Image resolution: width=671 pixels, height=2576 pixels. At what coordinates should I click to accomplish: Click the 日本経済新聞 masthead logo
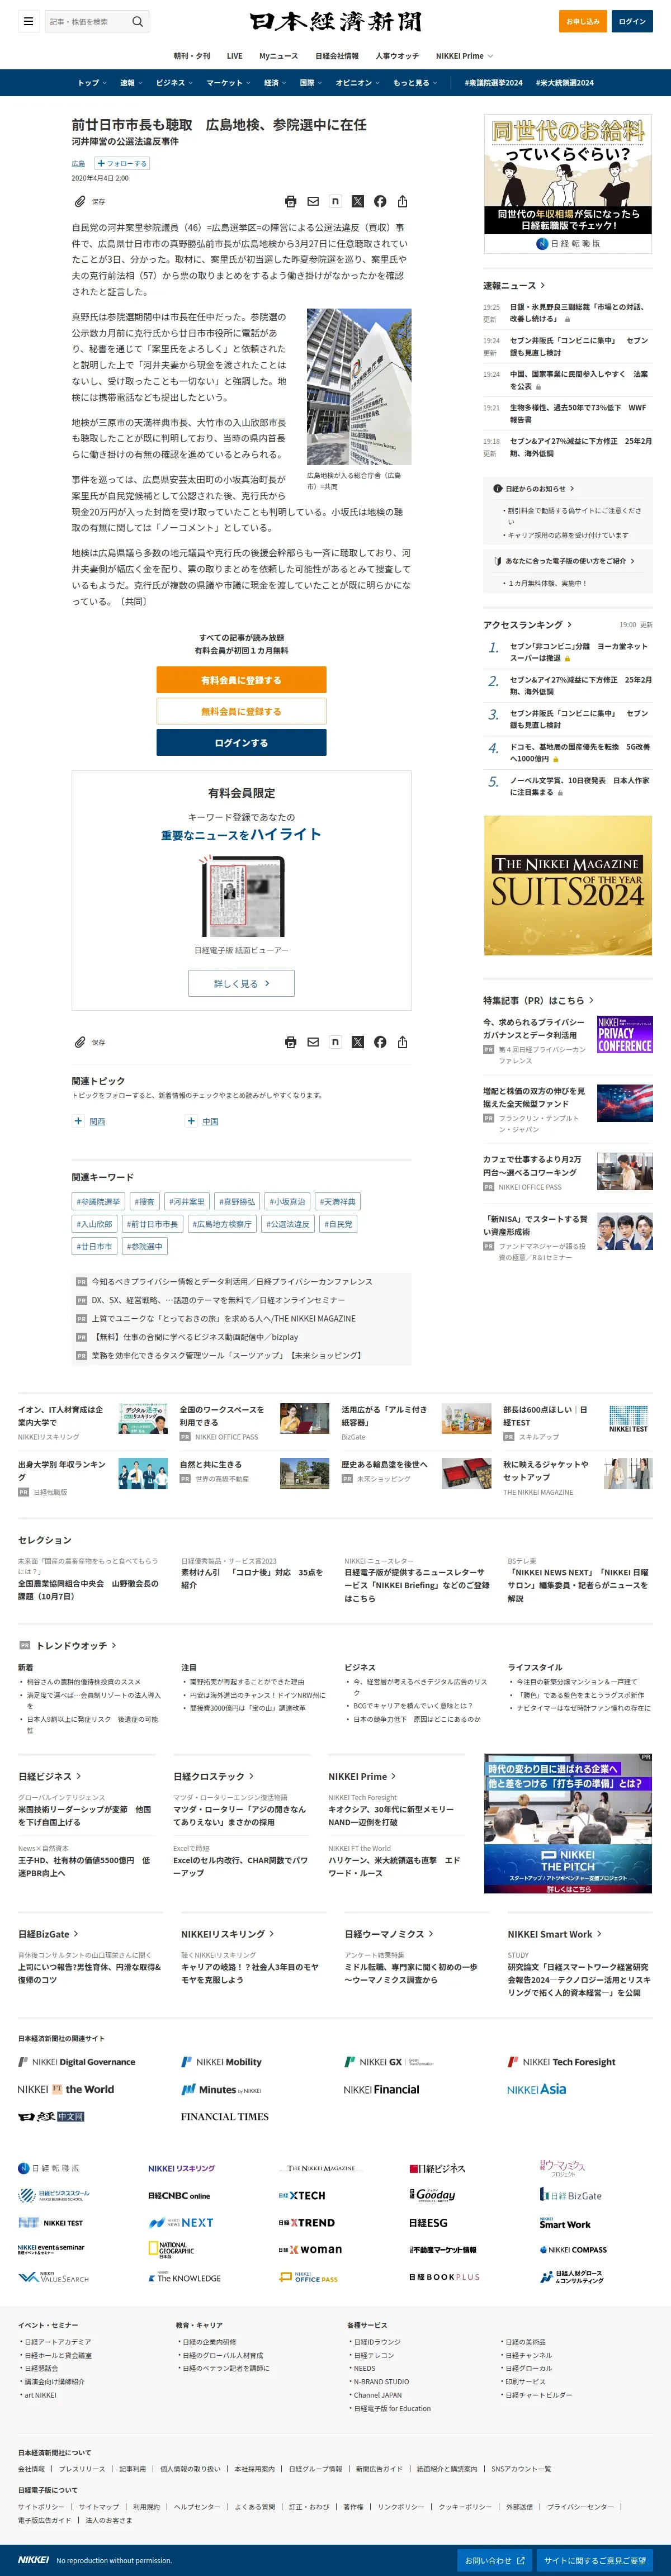point(336,21)
